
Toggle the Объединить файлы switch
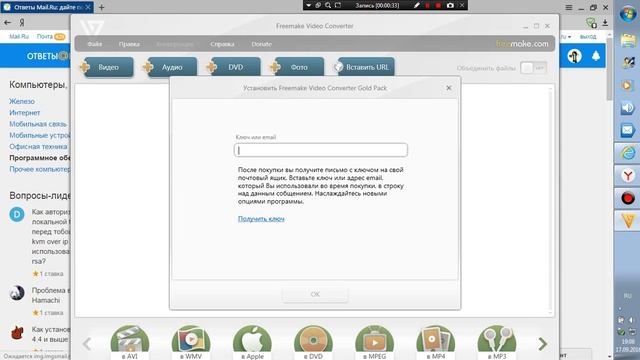[533, 68]
